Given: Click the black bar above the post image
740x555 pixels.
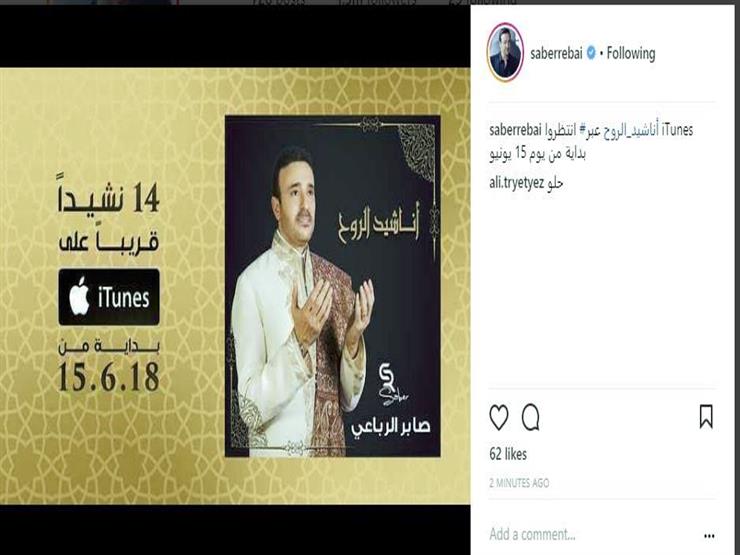Looking at the screenshot, I should click(x=235, y=36).
